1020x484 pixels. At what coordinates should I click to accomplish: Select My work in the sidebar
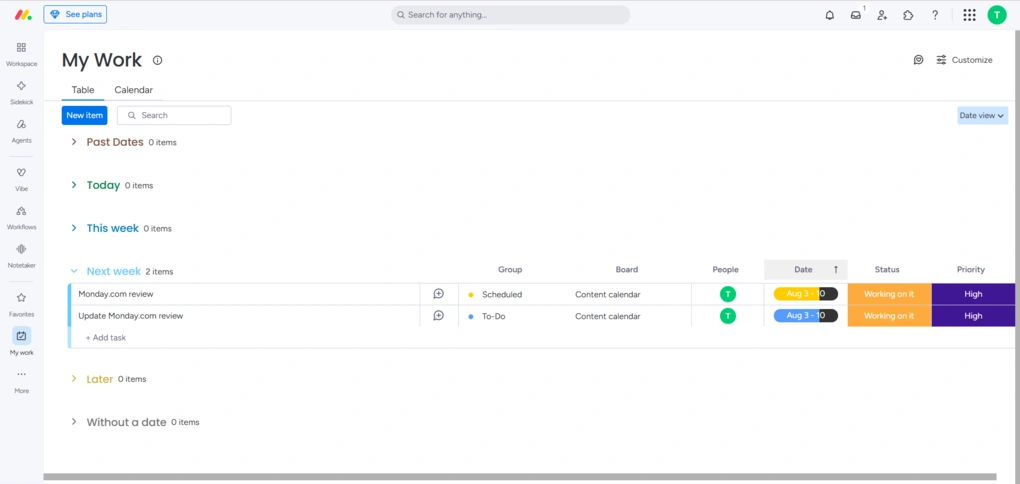click(21, 342)
